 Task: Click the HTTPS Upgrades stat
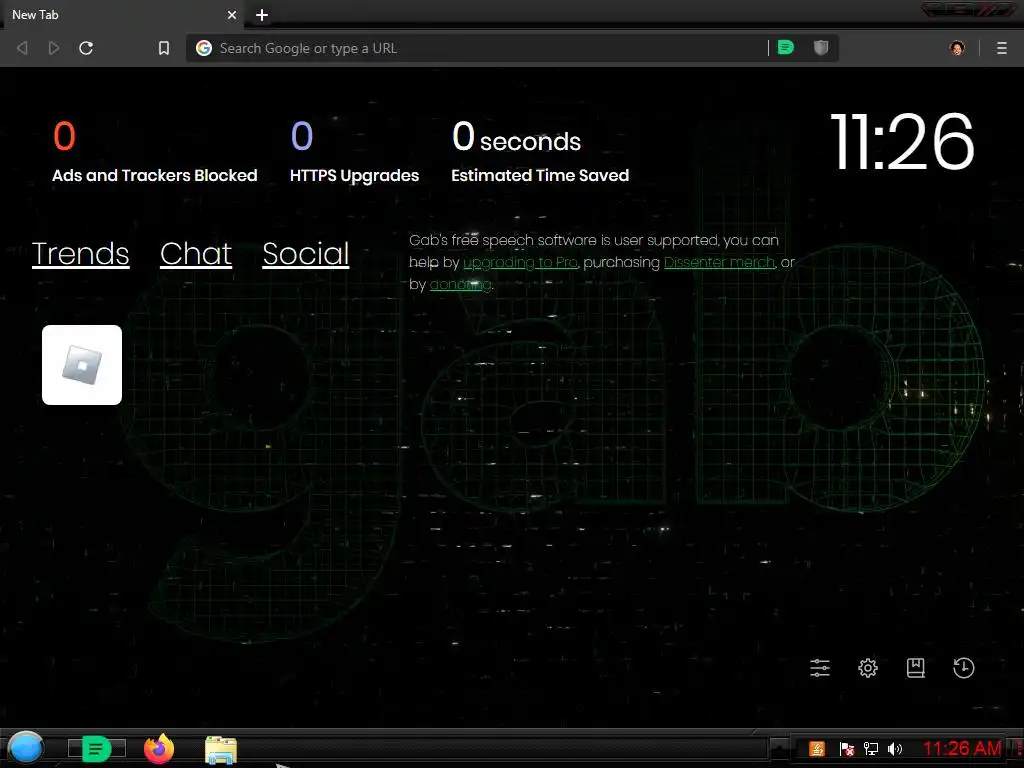click(355, 152)
